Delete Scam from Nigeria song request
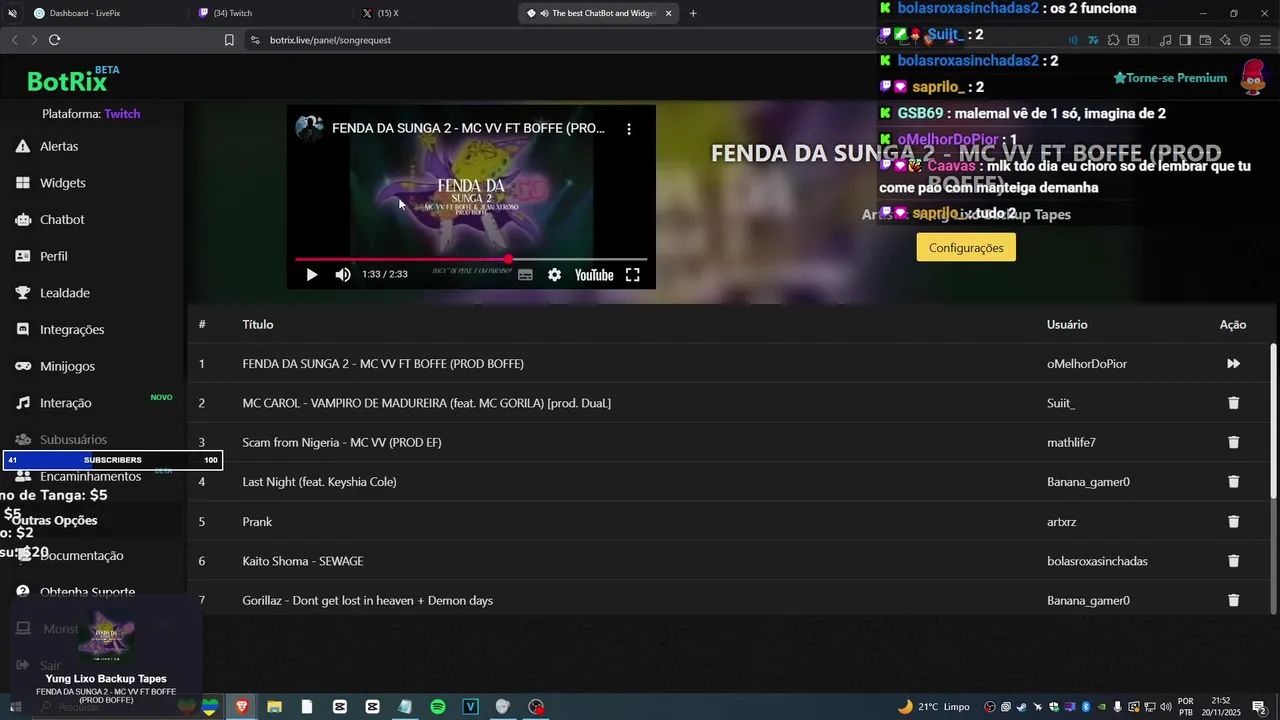1280x720 pixels. point(1233,442)
